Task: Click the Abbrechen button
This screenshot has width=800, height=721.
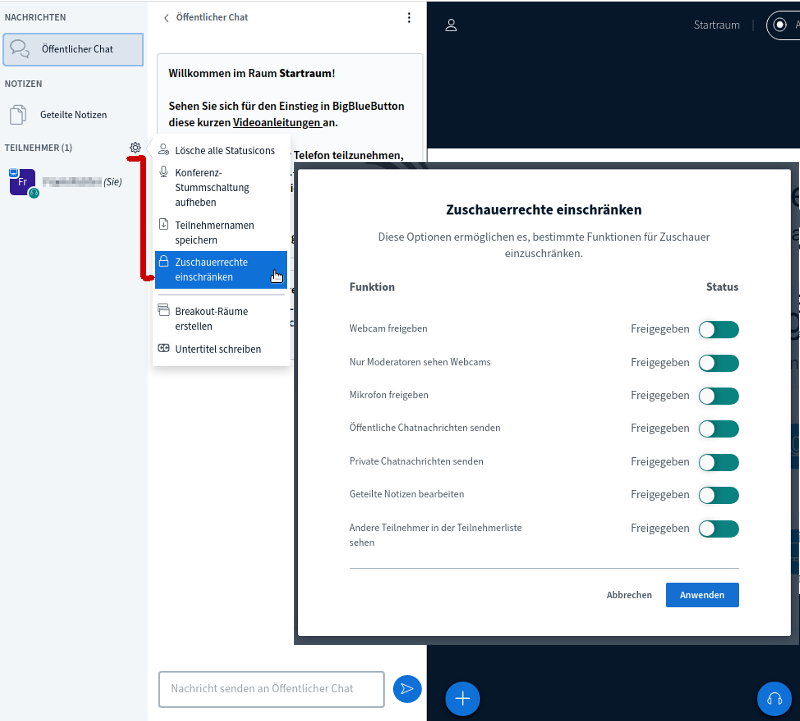Action: (x=629, y=595)
